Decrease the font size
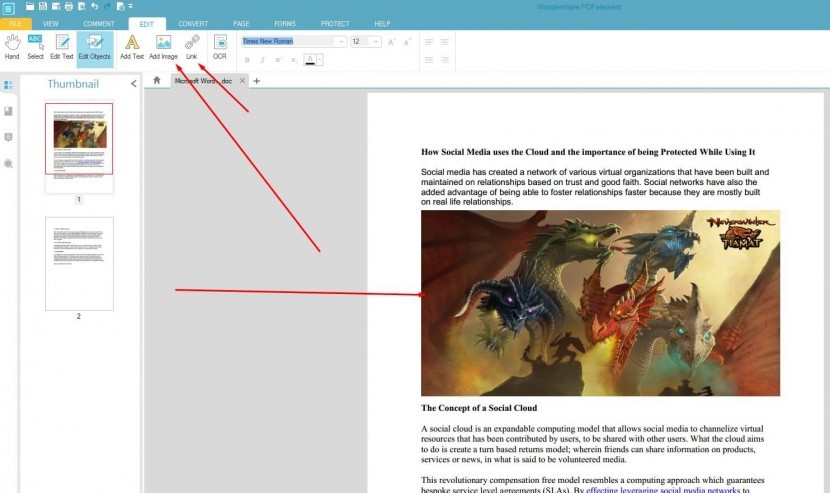This screenshot has height=493, width=830. (x=407, y=42)
